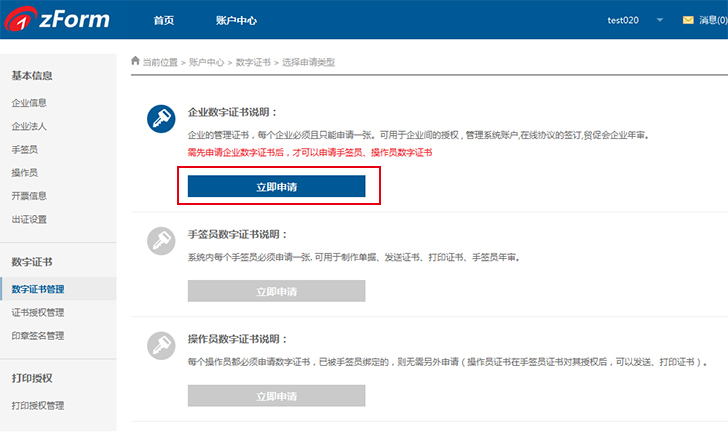
Task: Open 企业法人 in the sidebar
Action: coord(29,126)
